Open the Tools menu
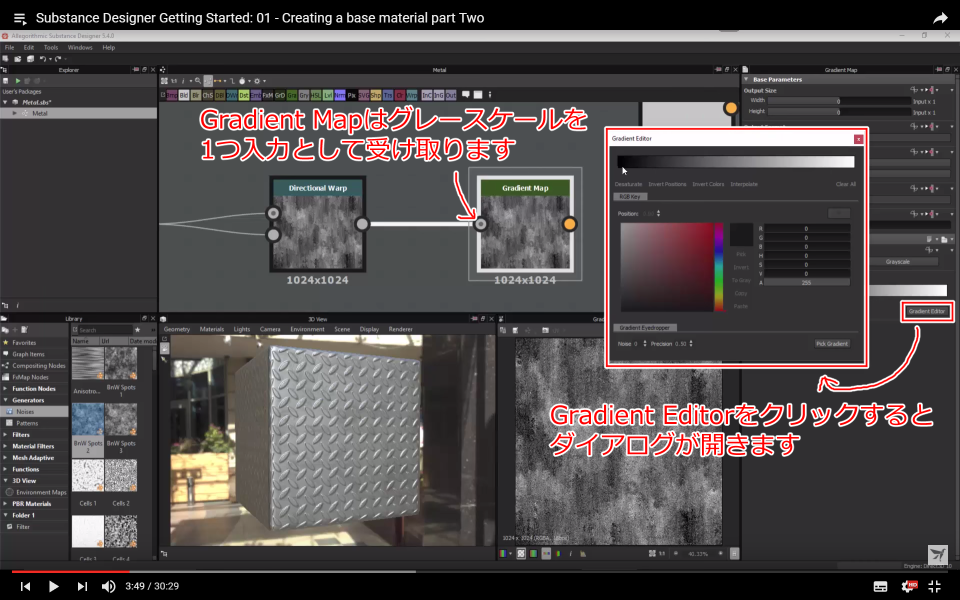This screenshot has height=600, width=960. point(51,47)
